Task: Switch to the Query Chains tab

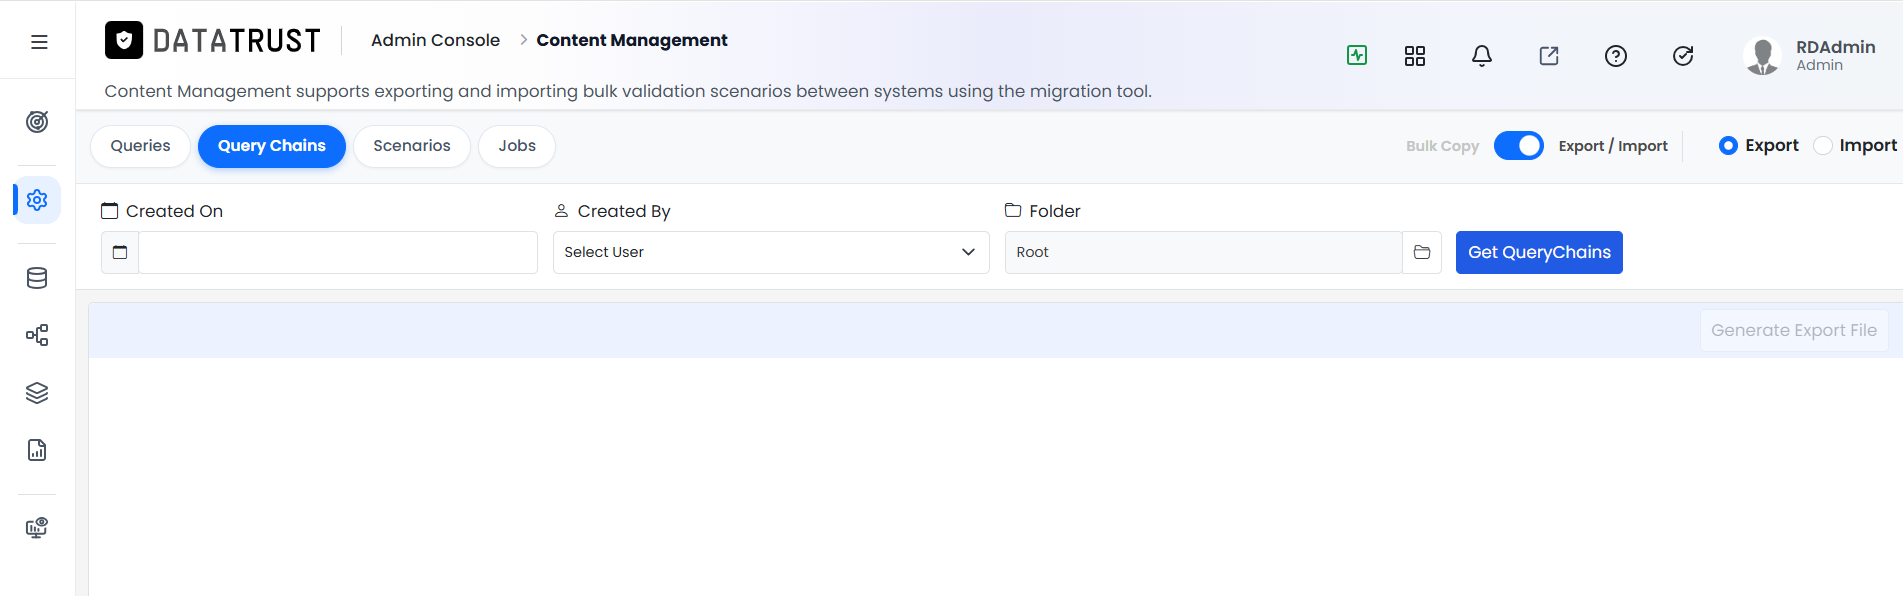Action: [272, 146]
